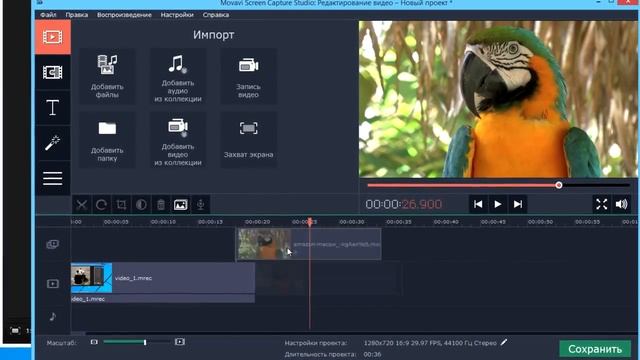Click Захват экрана tile

coord(249,140)
